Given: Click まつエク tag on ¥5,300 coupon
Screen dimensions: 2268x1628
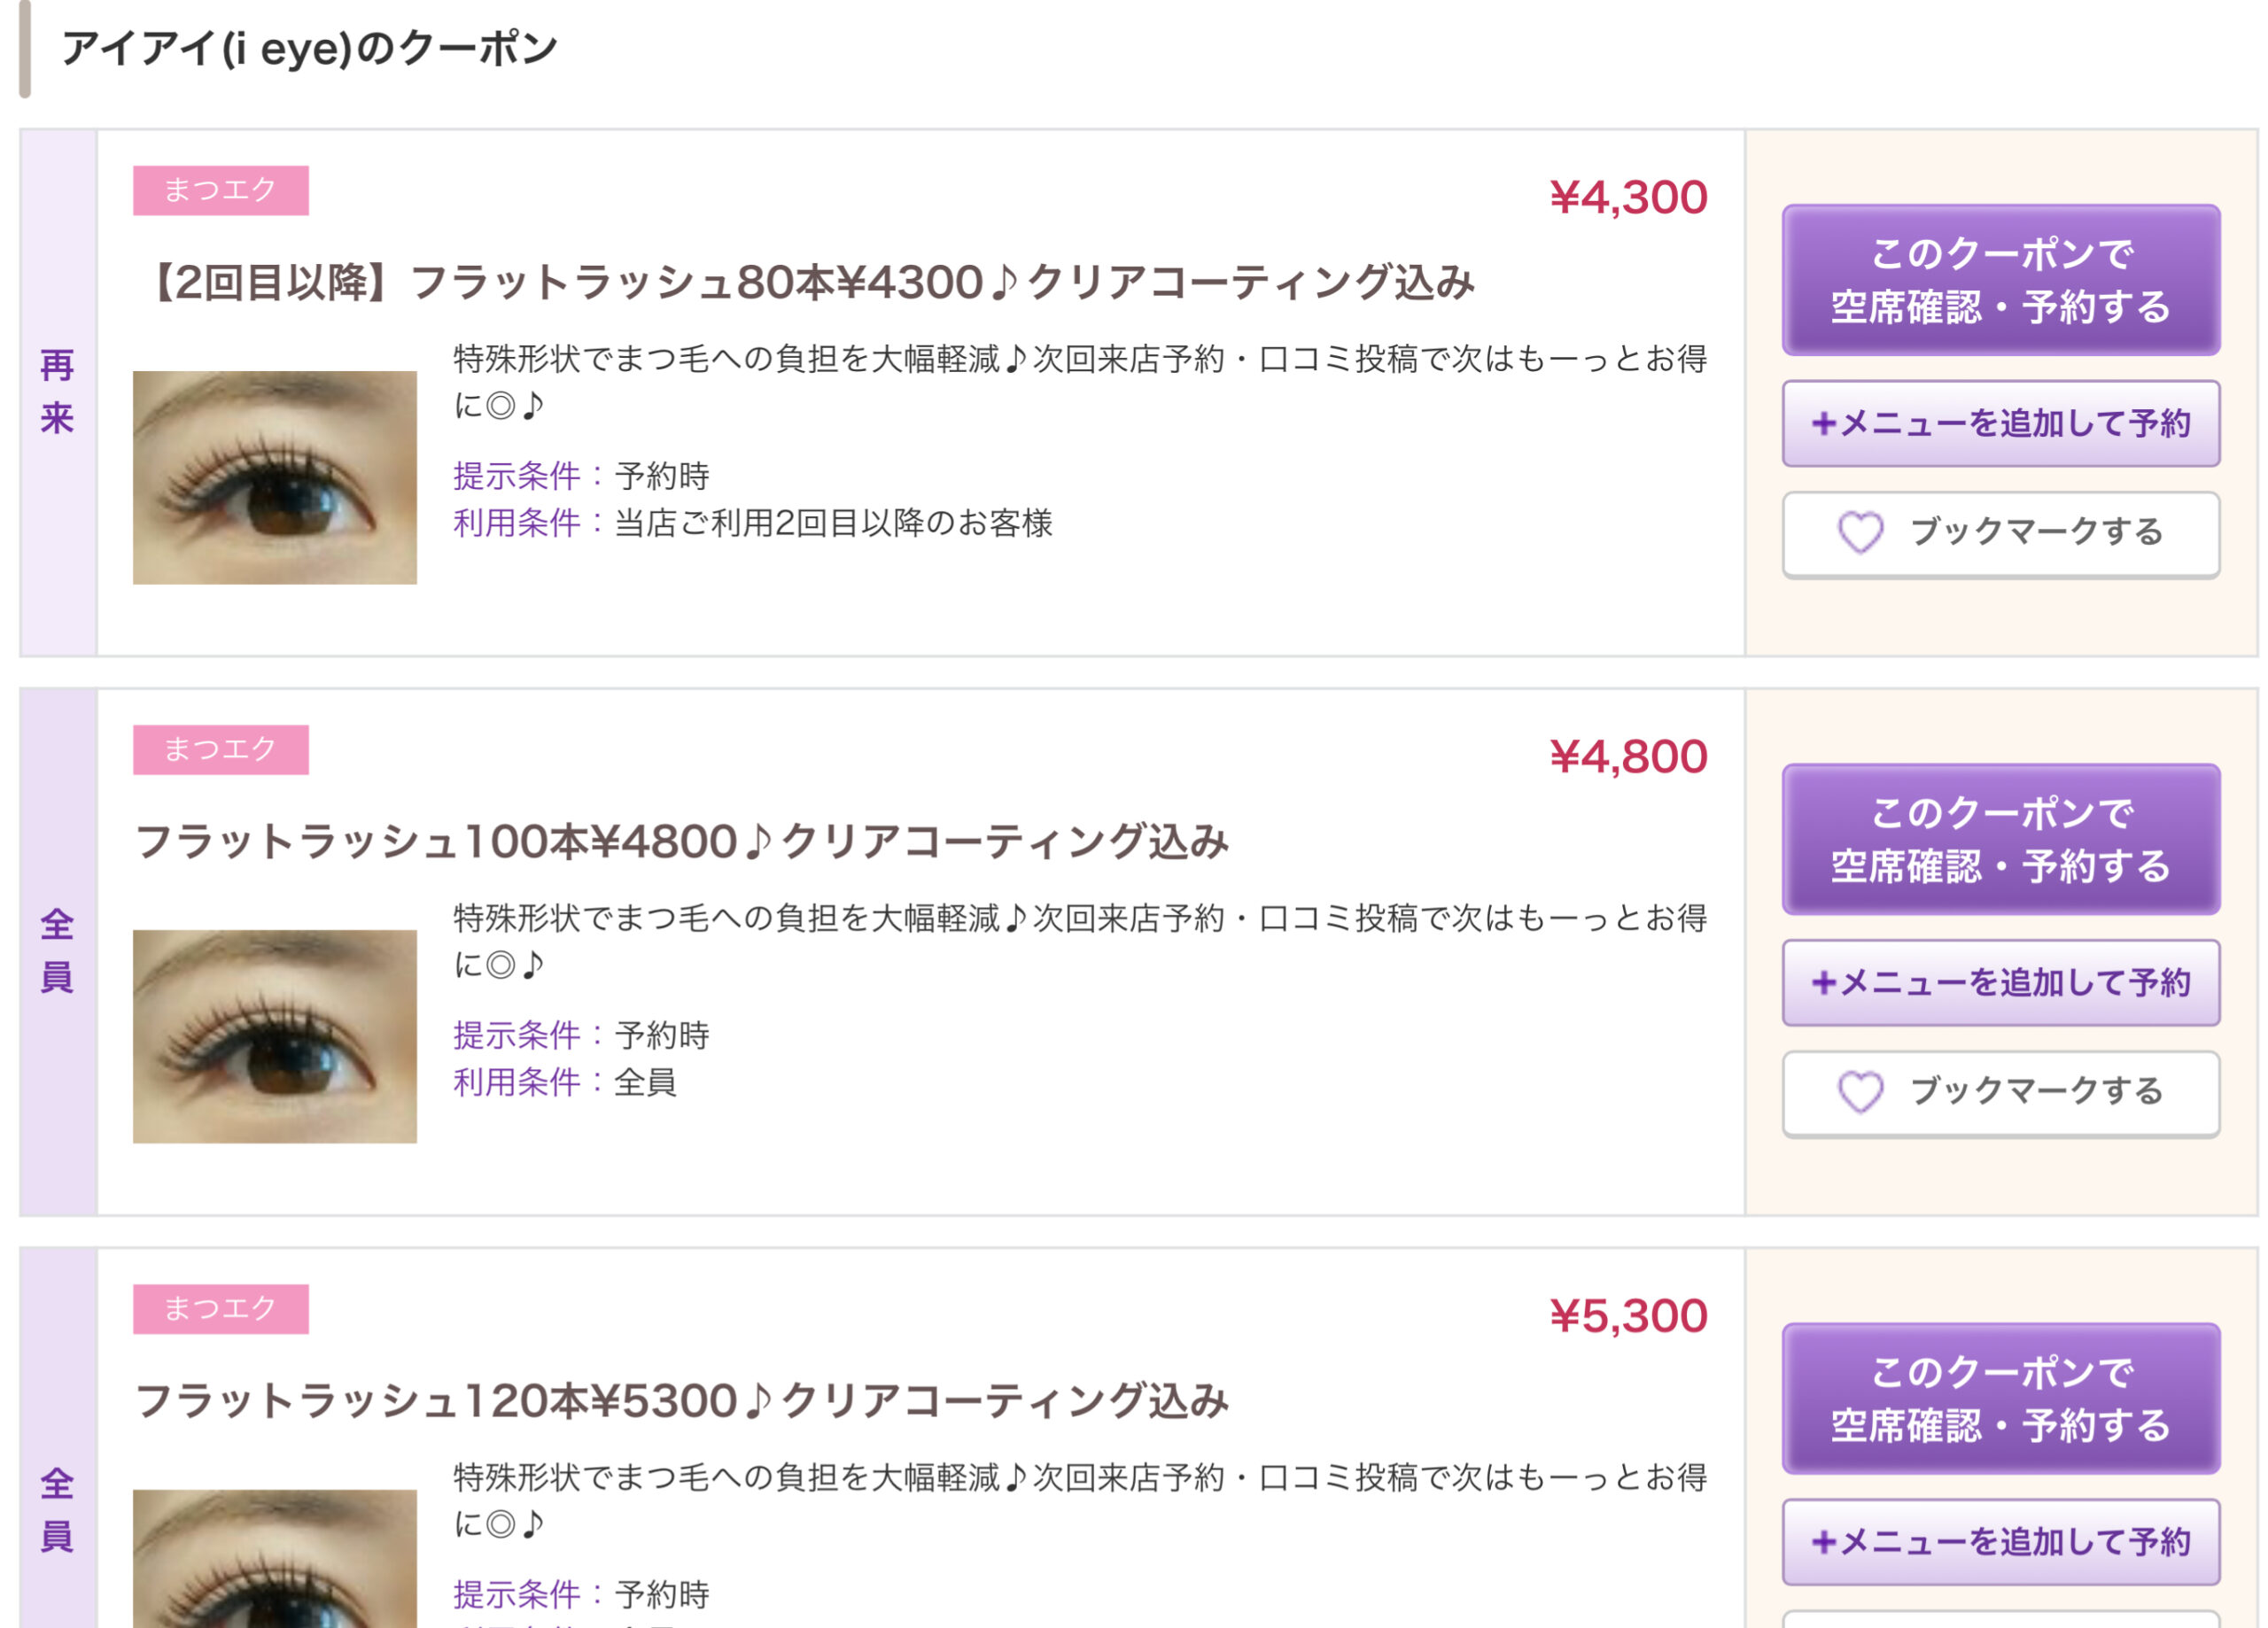Looking at the screenshot, I should point(220,1308).
